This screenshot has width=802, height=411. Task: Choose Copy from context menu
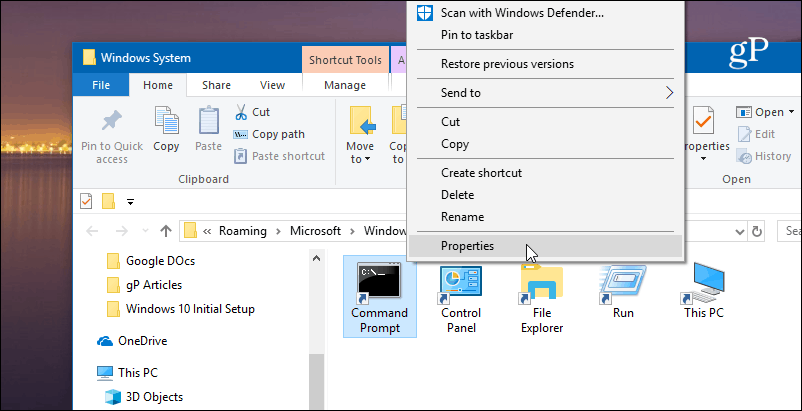(x=545, y=144)
